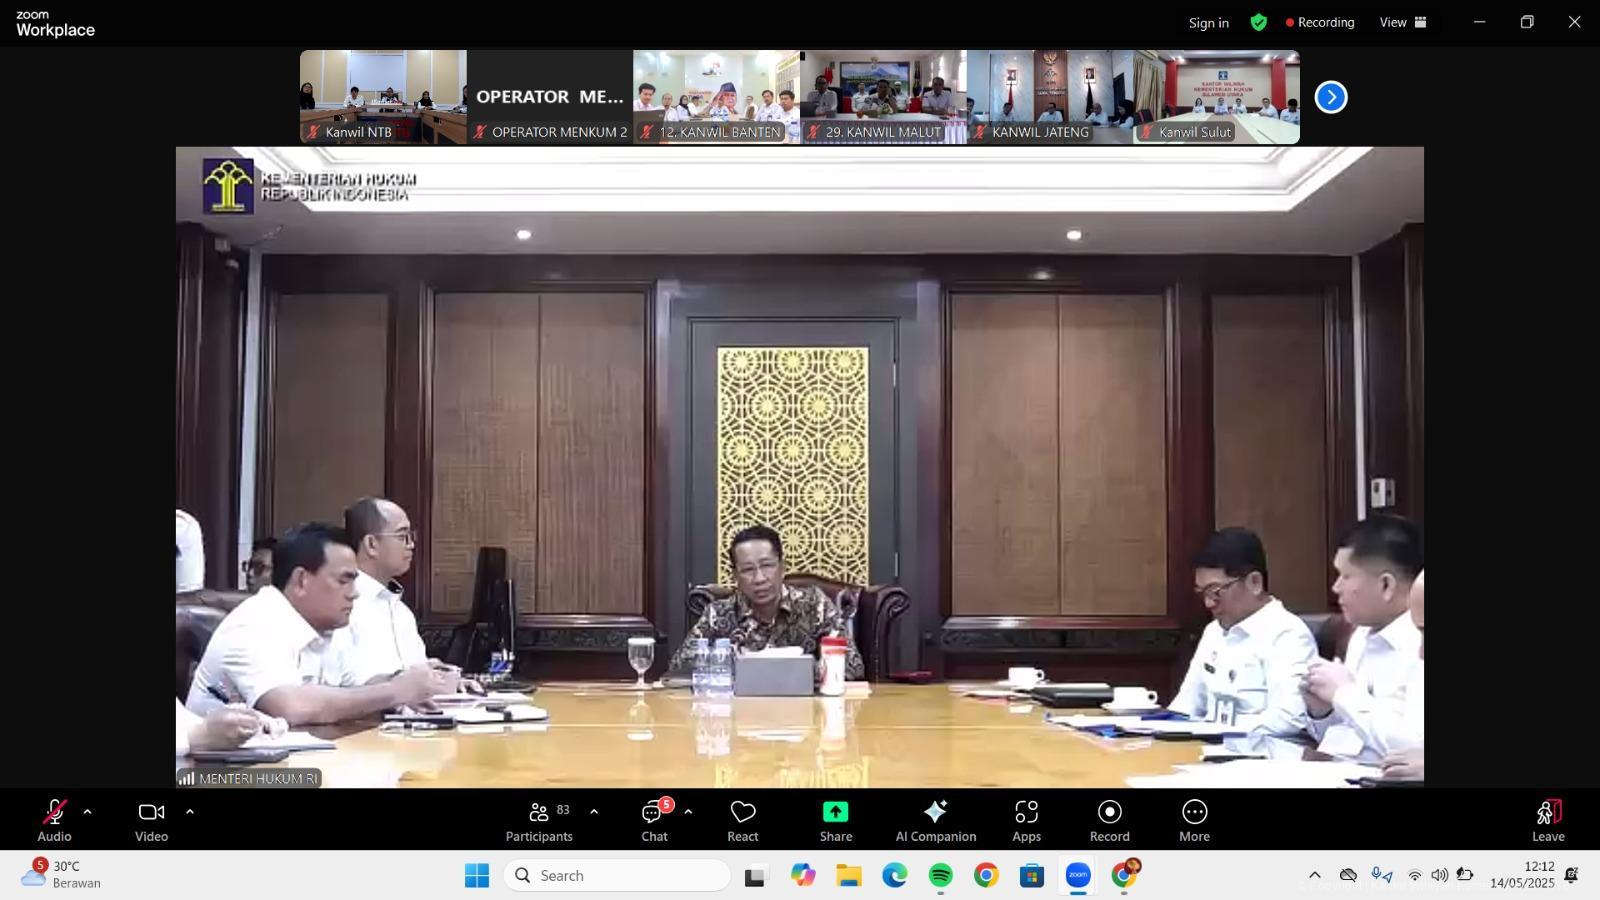Leave the meeting
This screenshot has width=1600, height=900.
tap(1547, 820)
